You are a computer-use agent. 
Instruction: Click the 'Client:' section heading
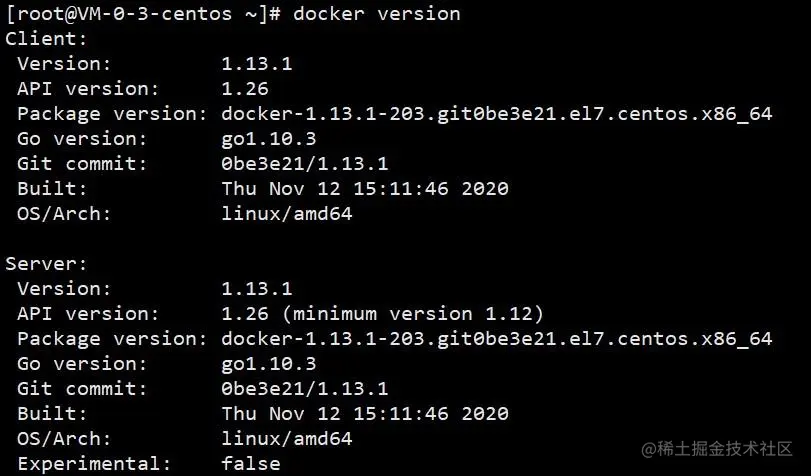[x=47, y=39]
